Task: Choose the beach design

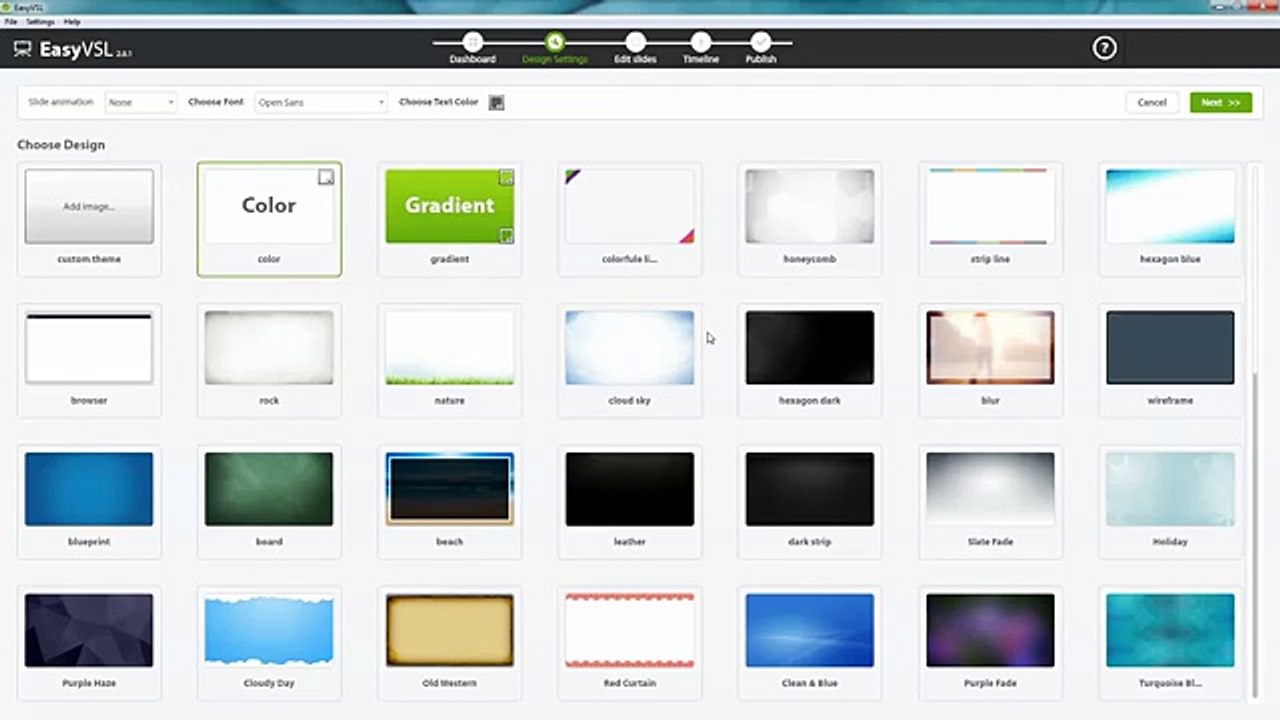Action: point(450,502)
